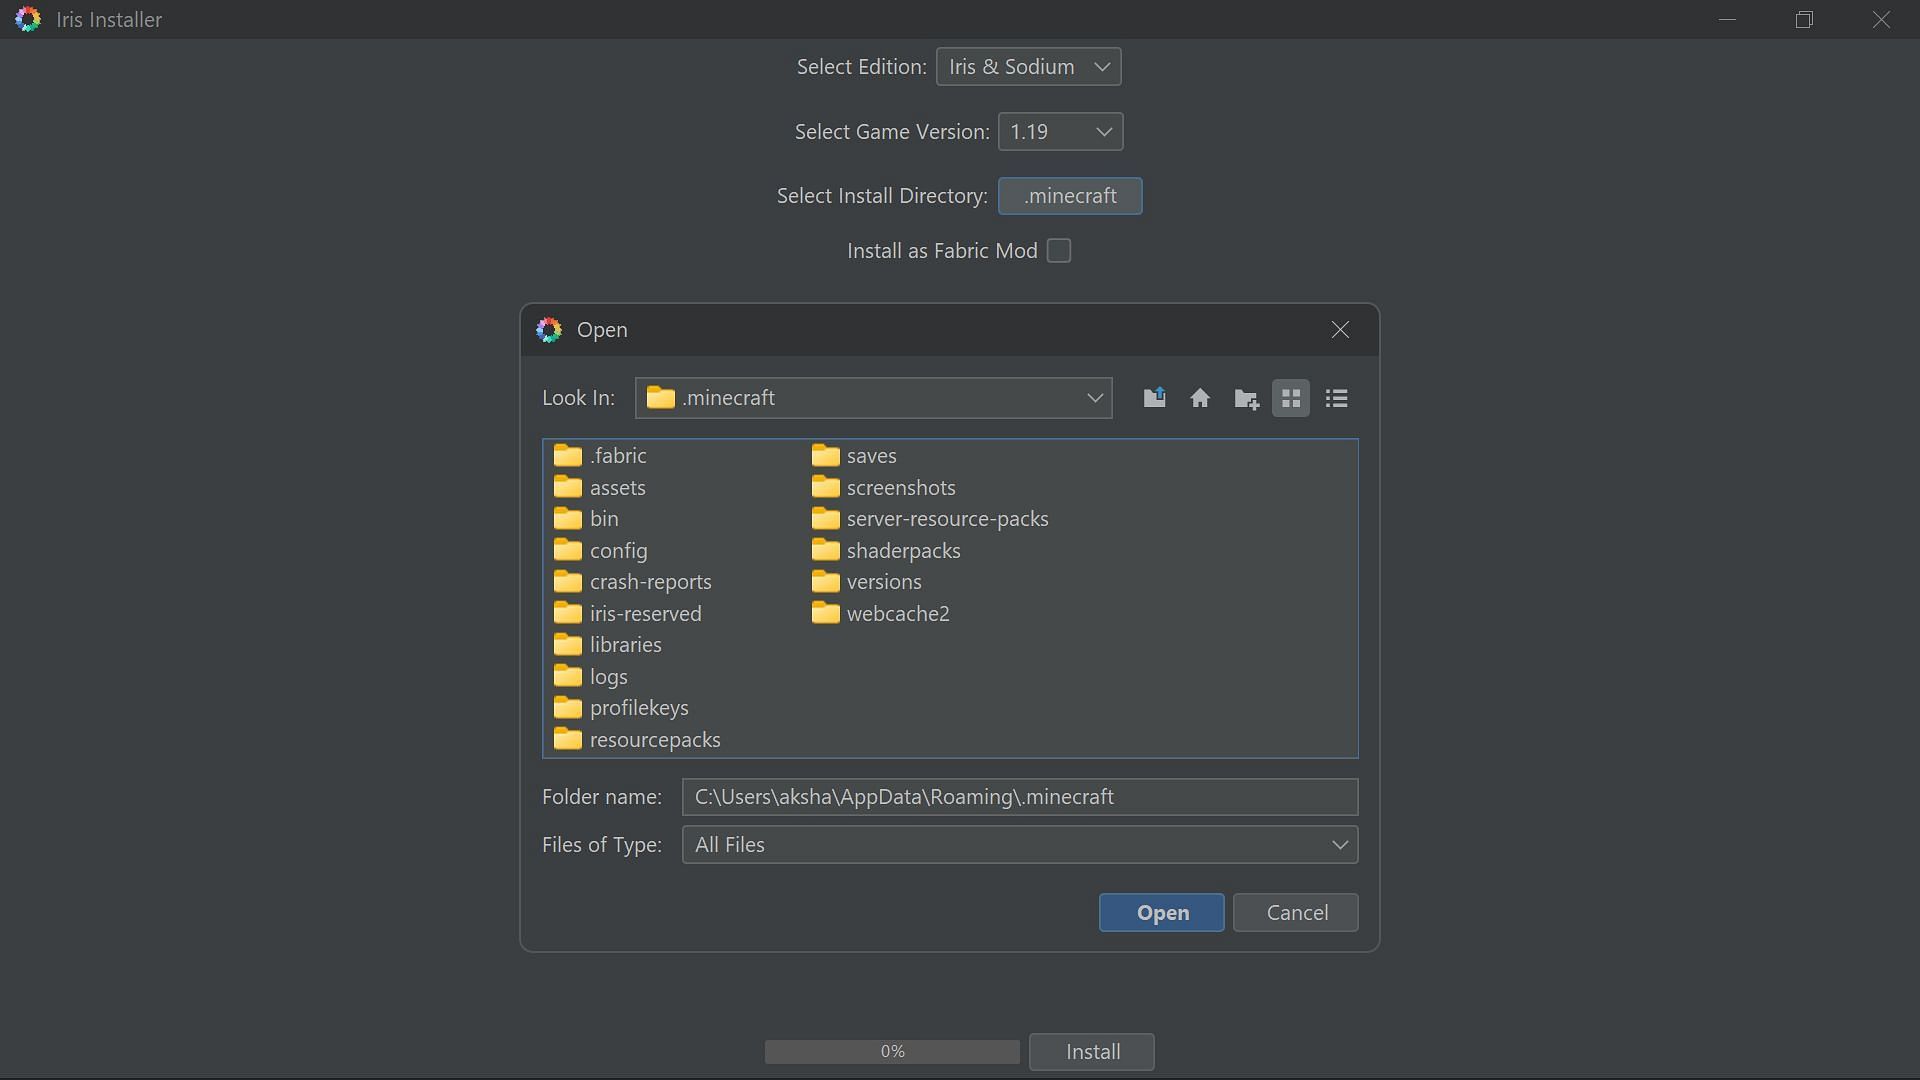Click the parent directory up icon
Image resolution: width=1920 pixels, height=1080 pixels.
(x=1154, y=397)
